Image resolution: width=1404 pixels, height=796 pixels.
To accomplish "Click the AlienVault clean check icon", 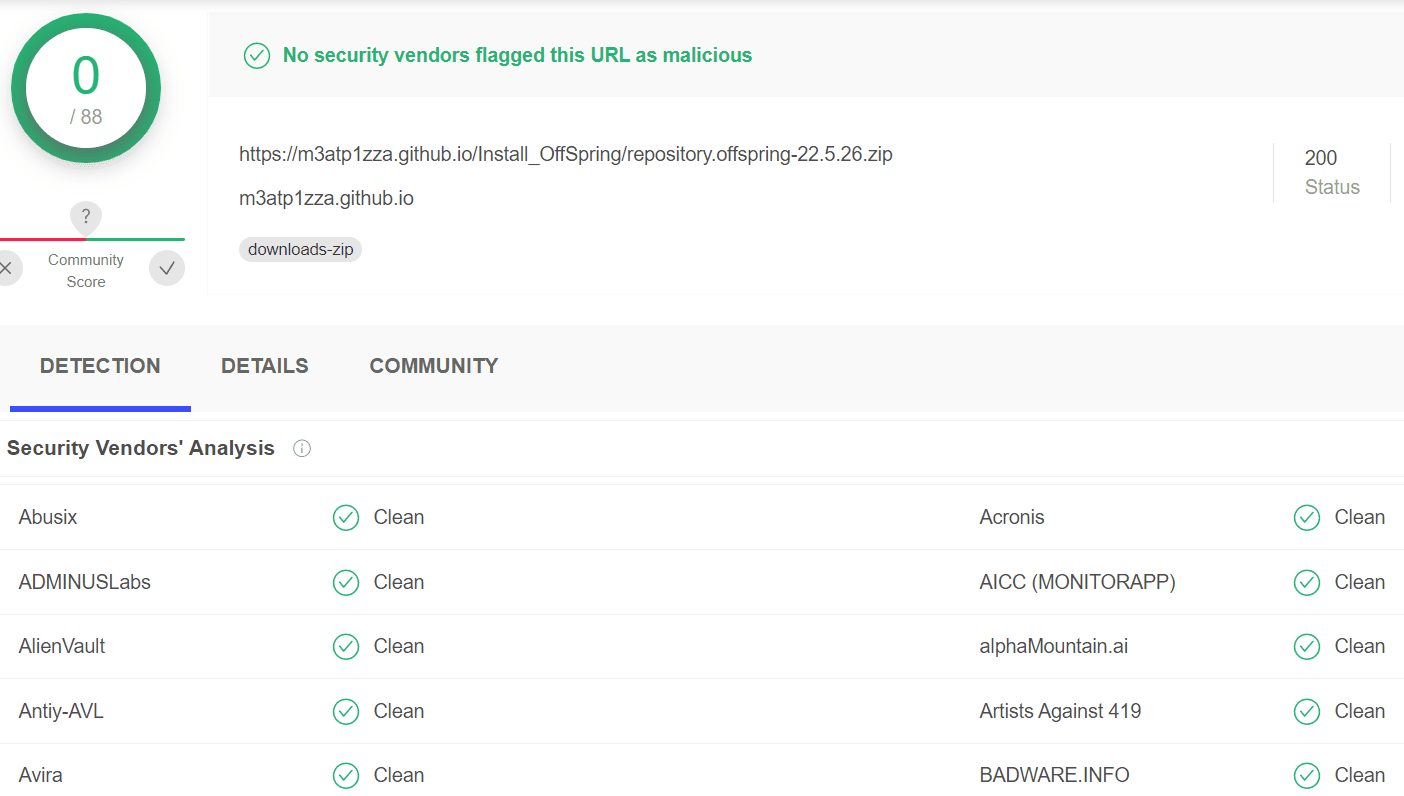I will click(x=346, y=646).
